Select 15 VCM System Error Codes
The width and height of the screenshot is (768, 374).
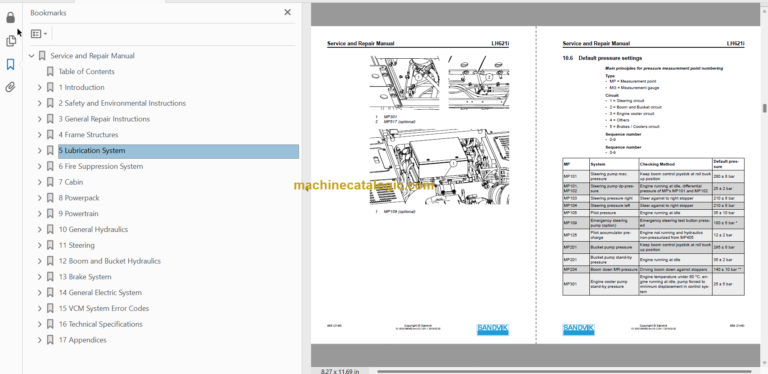(104, 308)
